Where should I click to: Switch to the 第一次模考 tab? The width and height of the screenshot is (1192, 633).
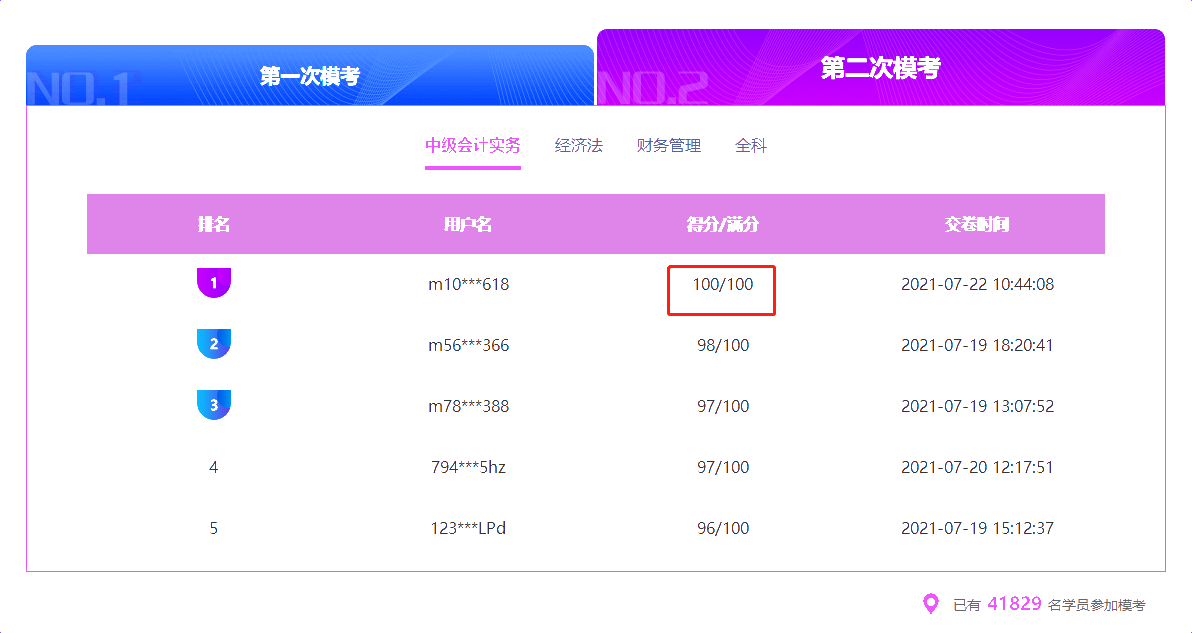310,72
